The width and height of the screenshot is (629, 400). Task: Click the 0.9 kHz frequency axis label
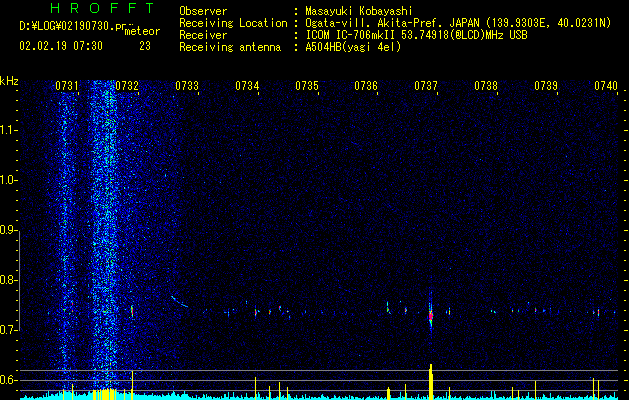click(9, 230)
